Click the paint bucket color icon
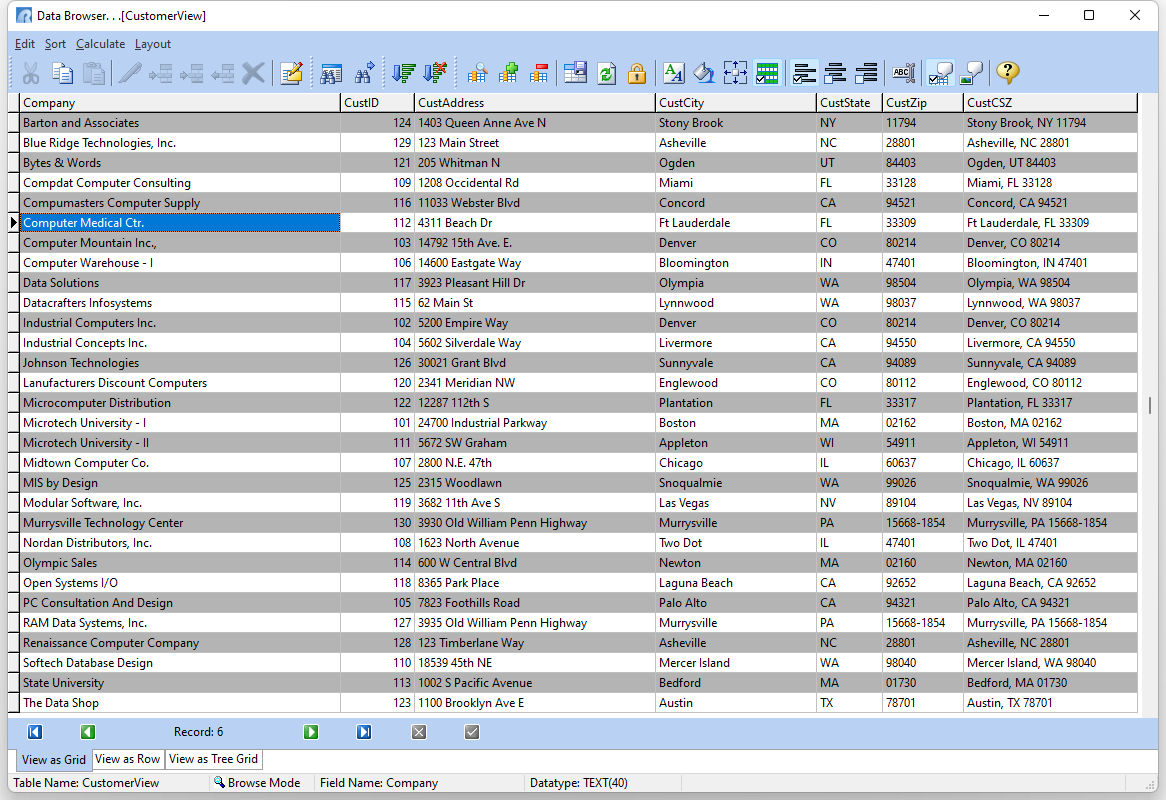 703,73
